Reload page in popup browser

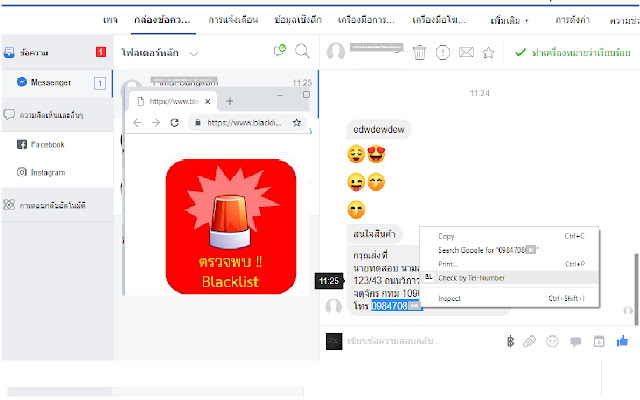point(174,122)
